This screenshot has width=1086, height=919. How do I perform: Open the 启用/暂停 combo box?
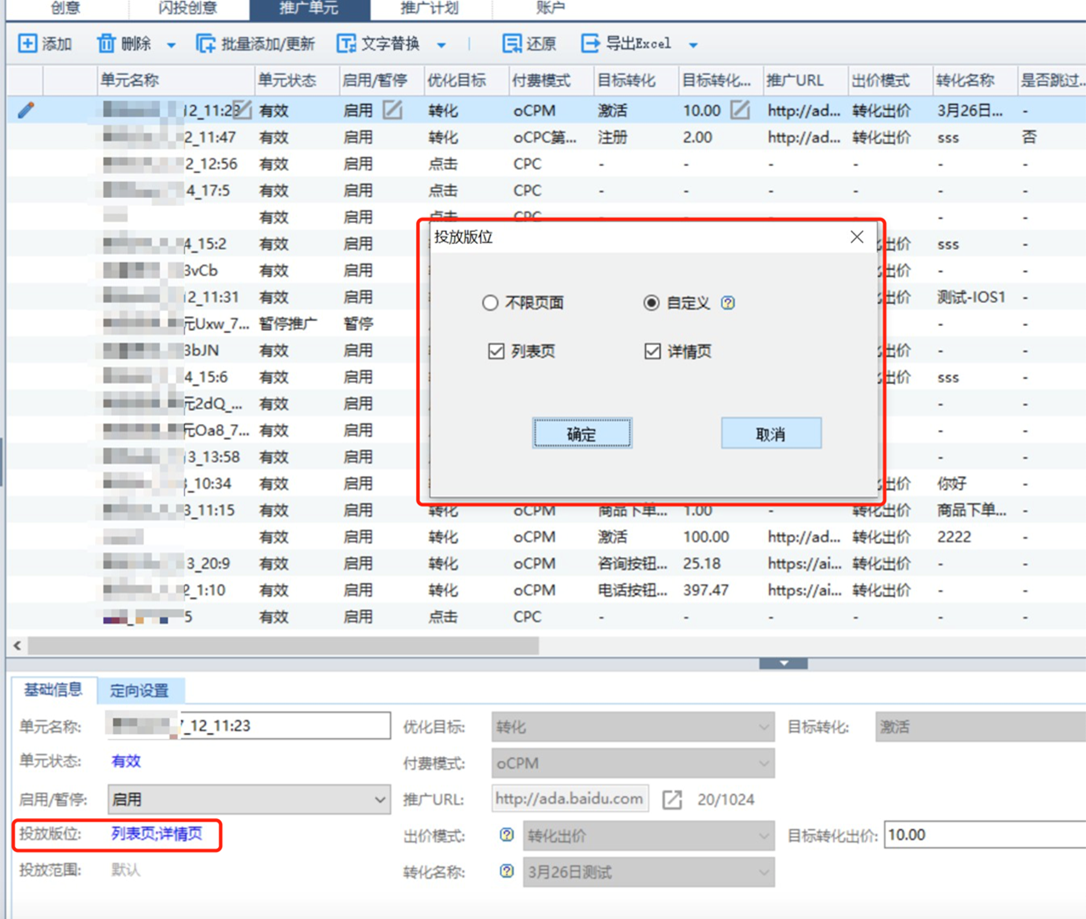pos(248,799)
